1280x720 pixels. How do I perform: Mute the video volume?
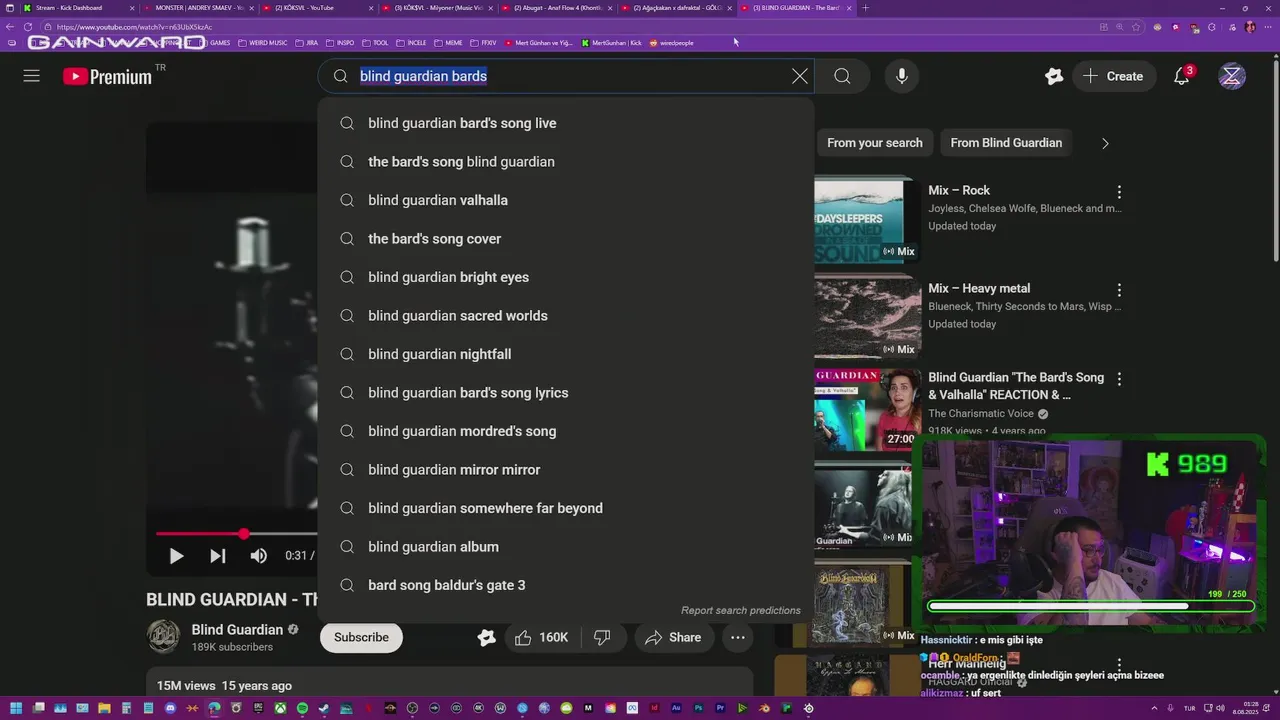[259, 556]
